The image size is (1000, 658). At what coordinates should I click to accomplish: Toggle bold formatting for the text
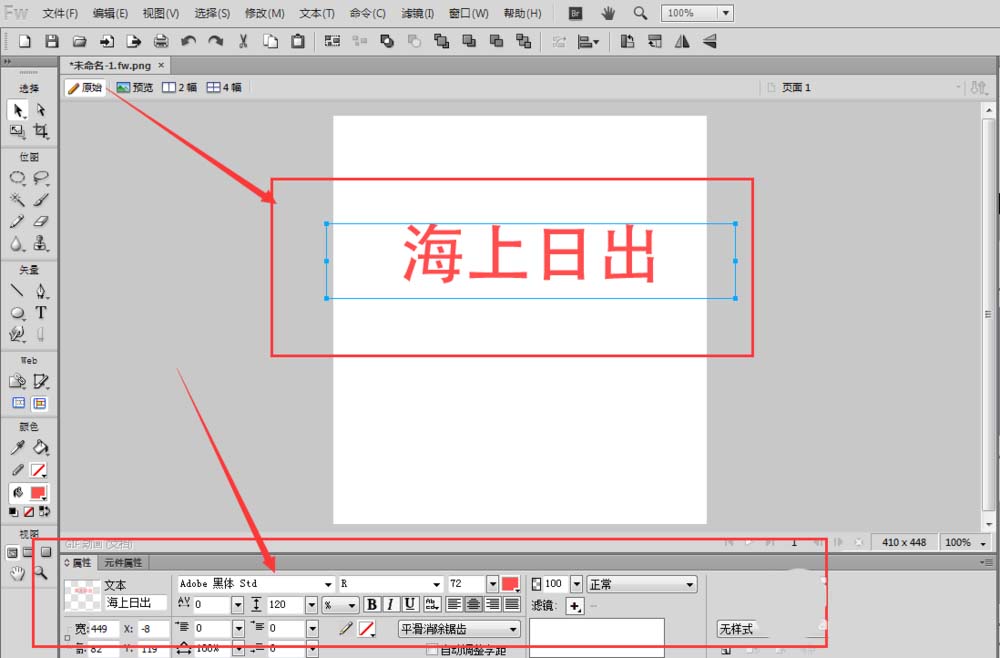coord(371,604)
